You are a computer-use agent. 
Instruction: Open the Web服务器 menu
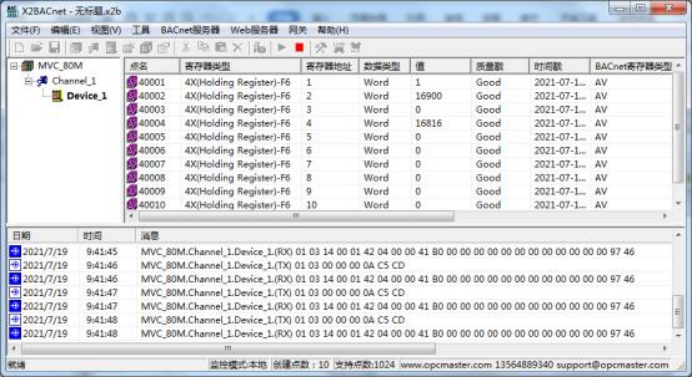pyautogui.click(x=254, y=30)
